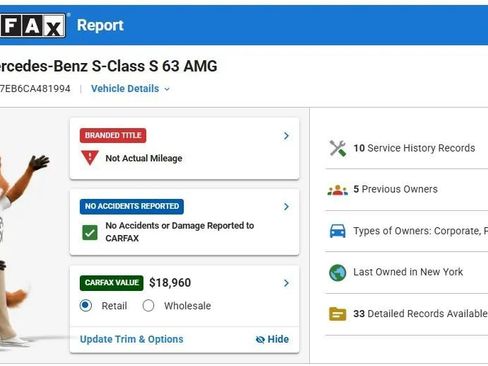Image resolution: width=488 pixels, height=366 pixels.
Task: Click 10 Service History Records text
Action: coord(414,148)
